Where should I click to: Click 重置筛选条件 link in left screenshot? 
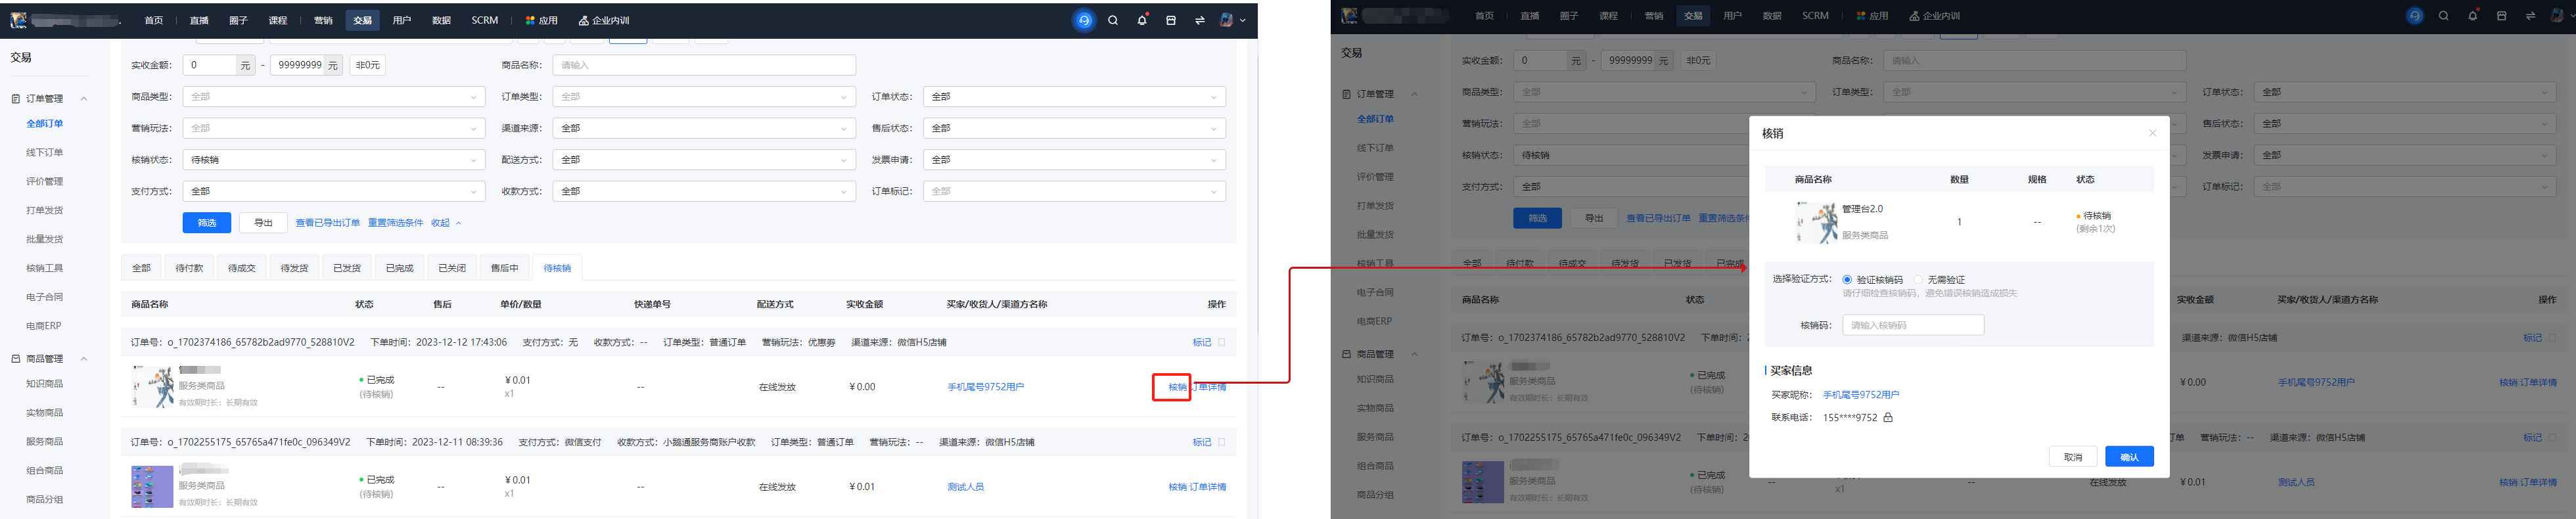pos(395,223)
